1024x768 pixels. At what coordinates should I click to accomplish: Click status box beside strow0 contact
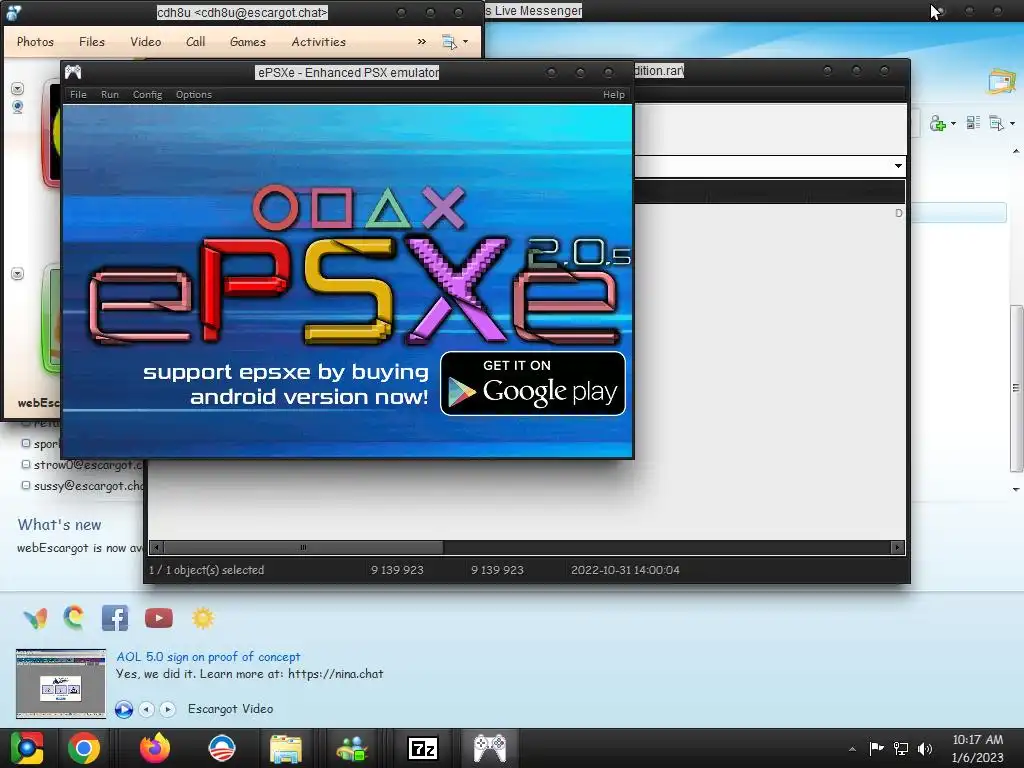click(25, 464)
